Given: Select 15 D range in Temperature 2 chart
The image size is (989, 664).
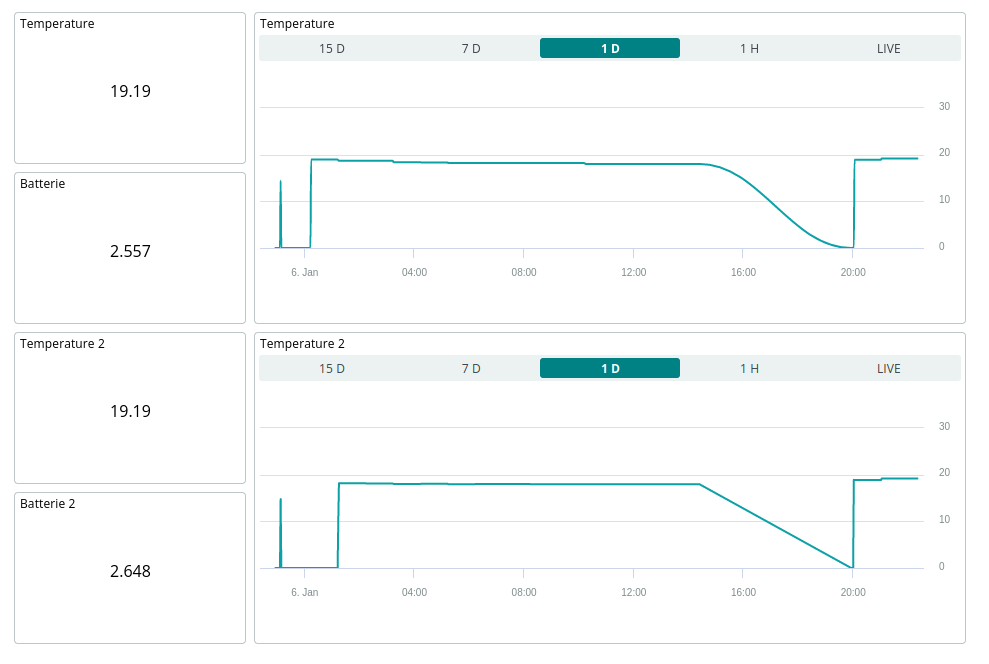Looking at the screenshot, I should (332, 368).
